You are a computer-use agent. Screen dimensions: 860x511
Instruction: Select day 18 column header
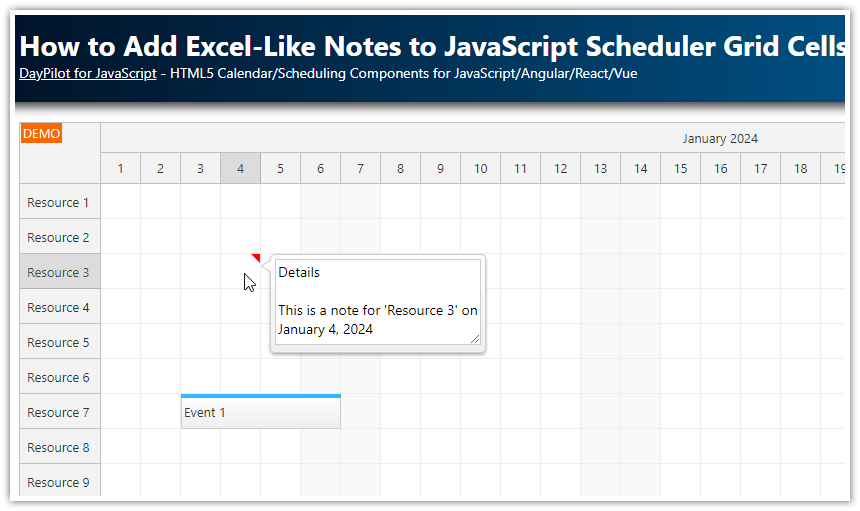point(800,168)
